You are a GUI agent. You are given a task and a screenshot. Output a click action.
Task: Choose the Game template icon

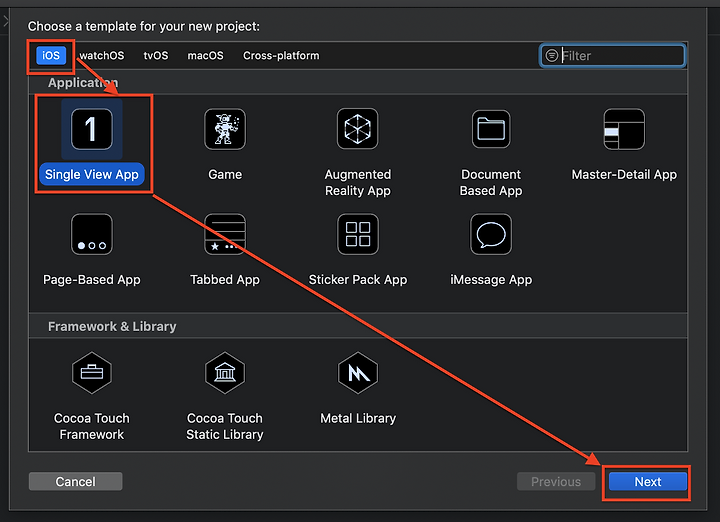tap(225, 129)
